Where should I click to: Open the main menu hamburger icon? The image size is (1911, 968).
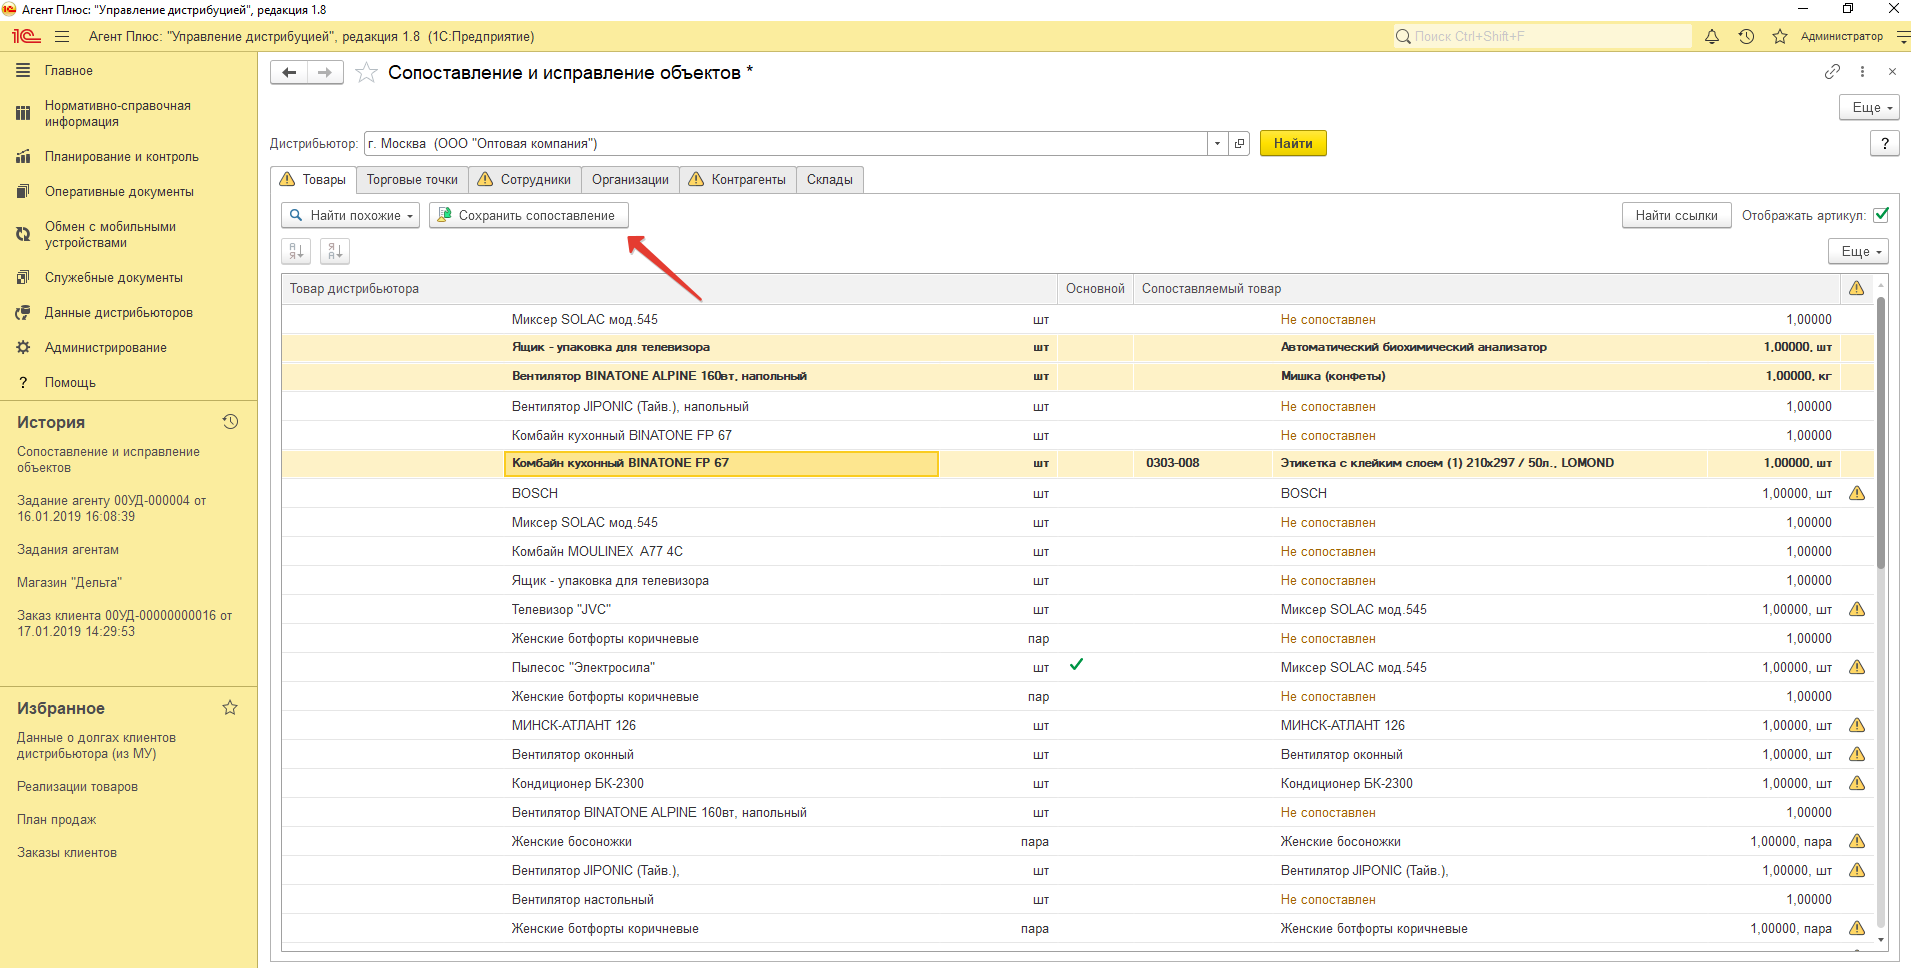(x=62, y=36)
